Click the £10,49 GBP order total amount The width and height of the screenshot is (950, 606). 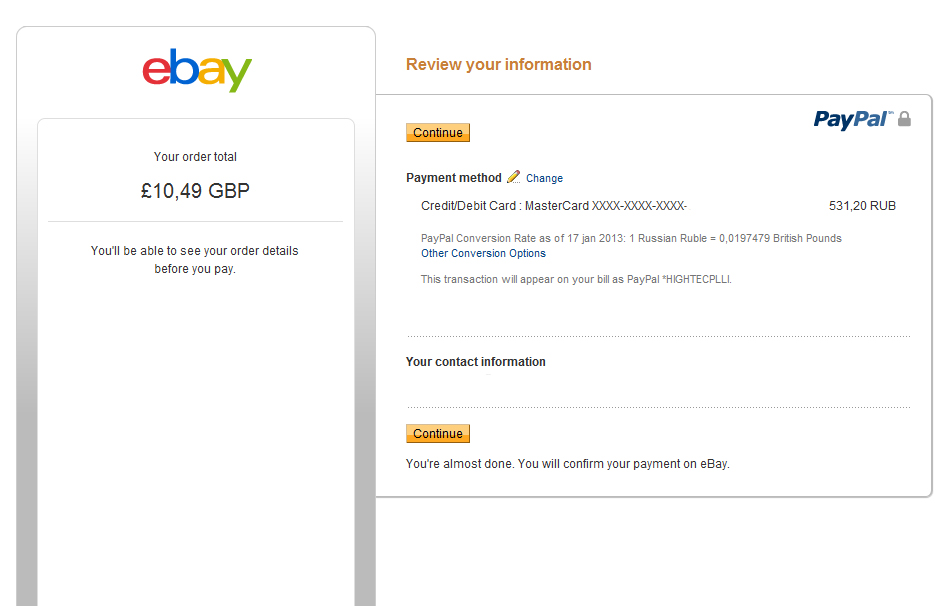click(x=195, y=191)
